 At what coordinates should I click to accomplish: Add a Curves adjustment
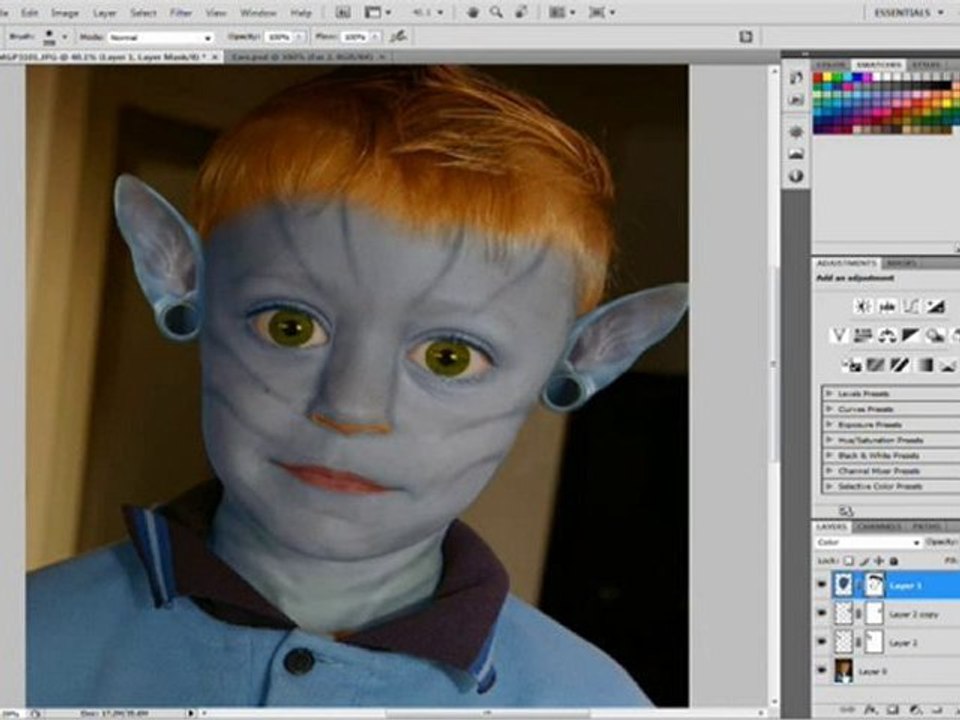pos(910,306)
